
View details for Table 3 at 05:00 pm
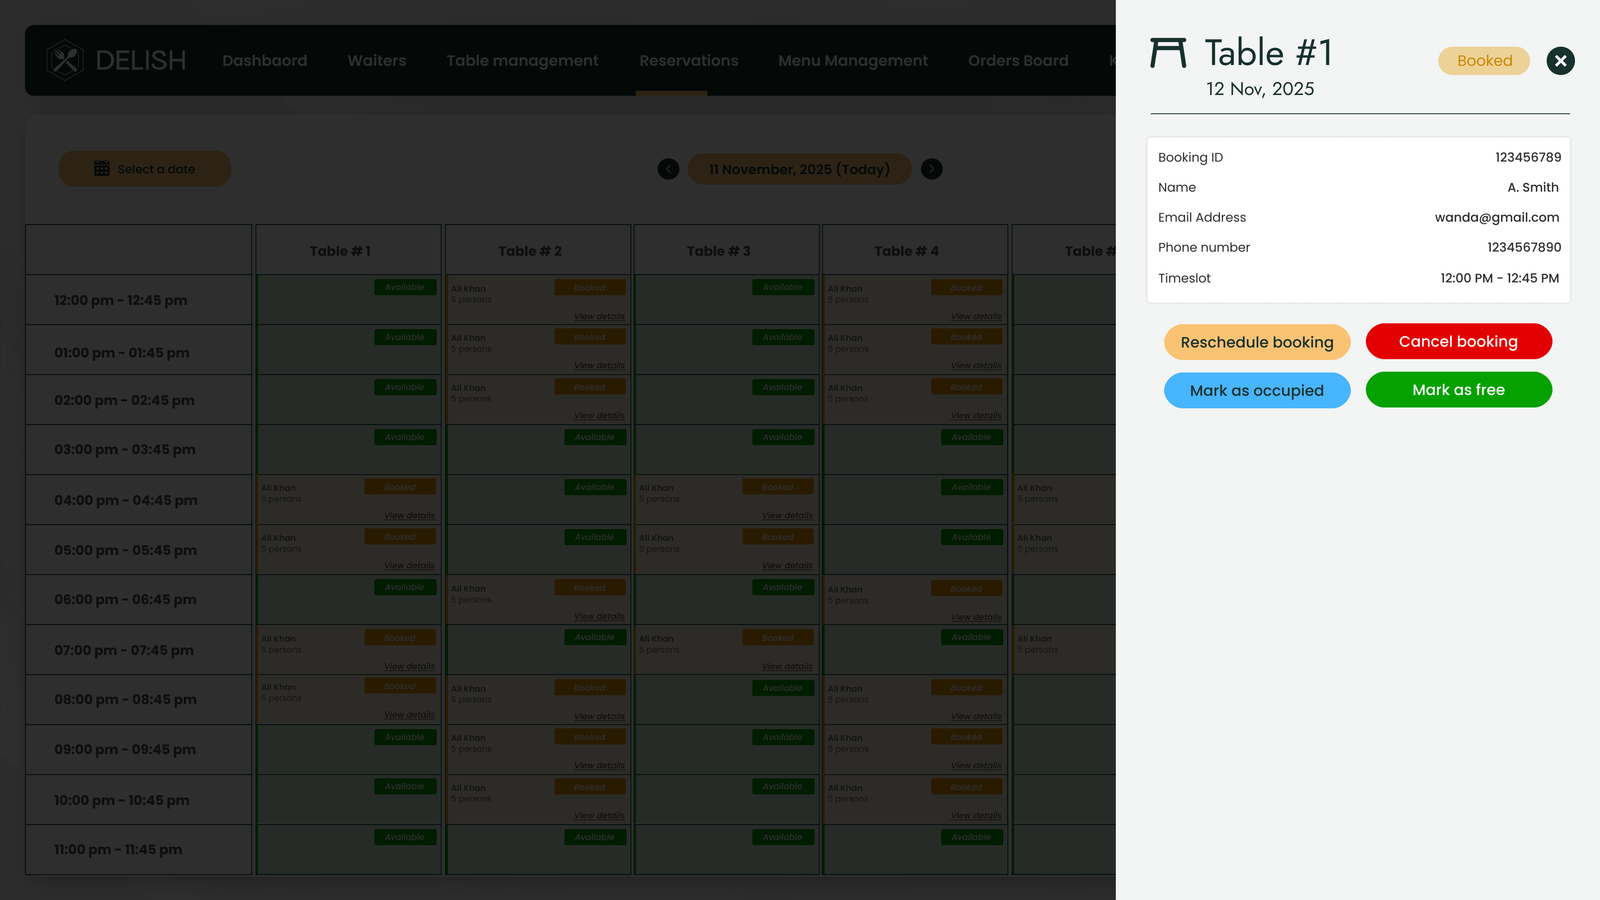787,566
